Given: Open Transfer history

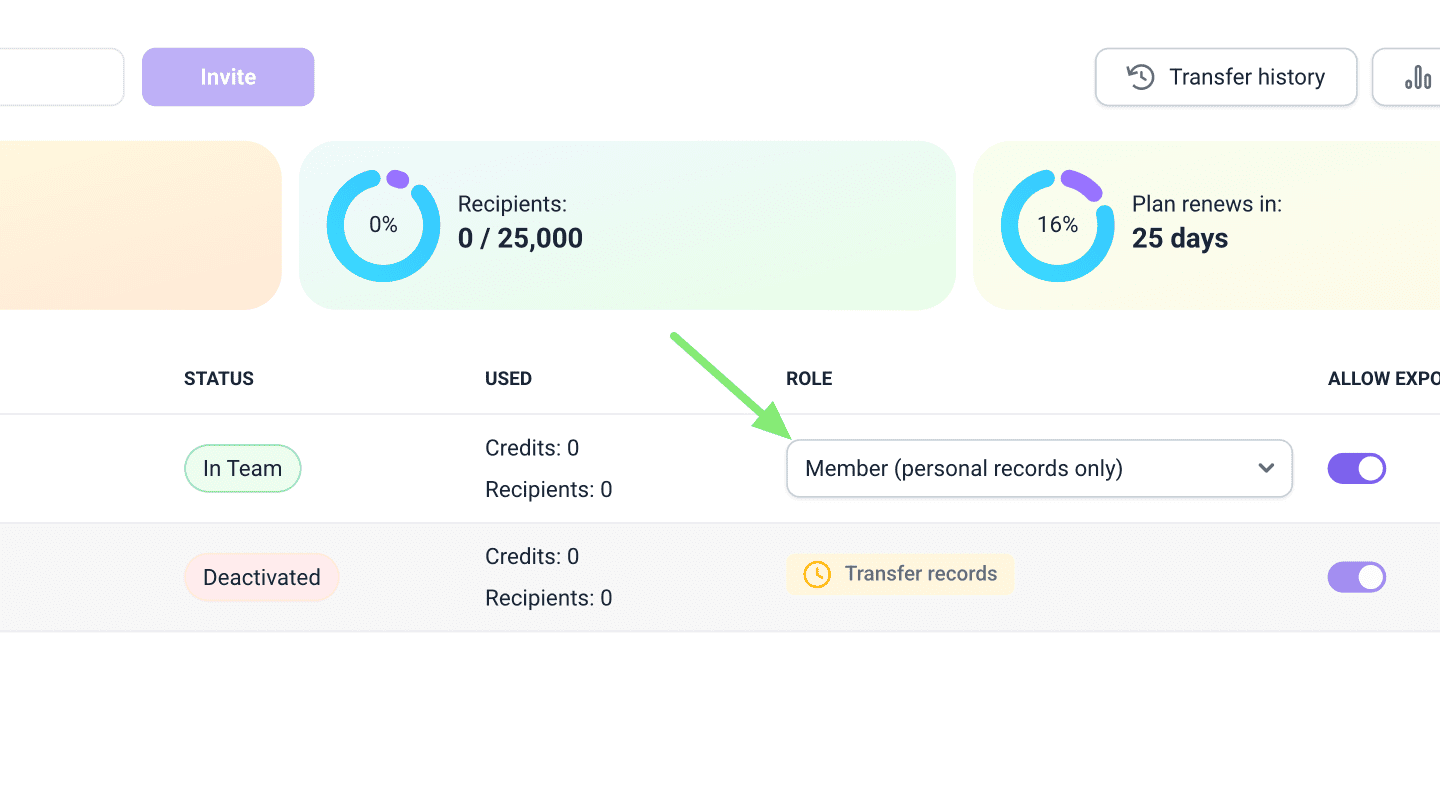Looking at the screenshot, I should tap(1226, 77).
